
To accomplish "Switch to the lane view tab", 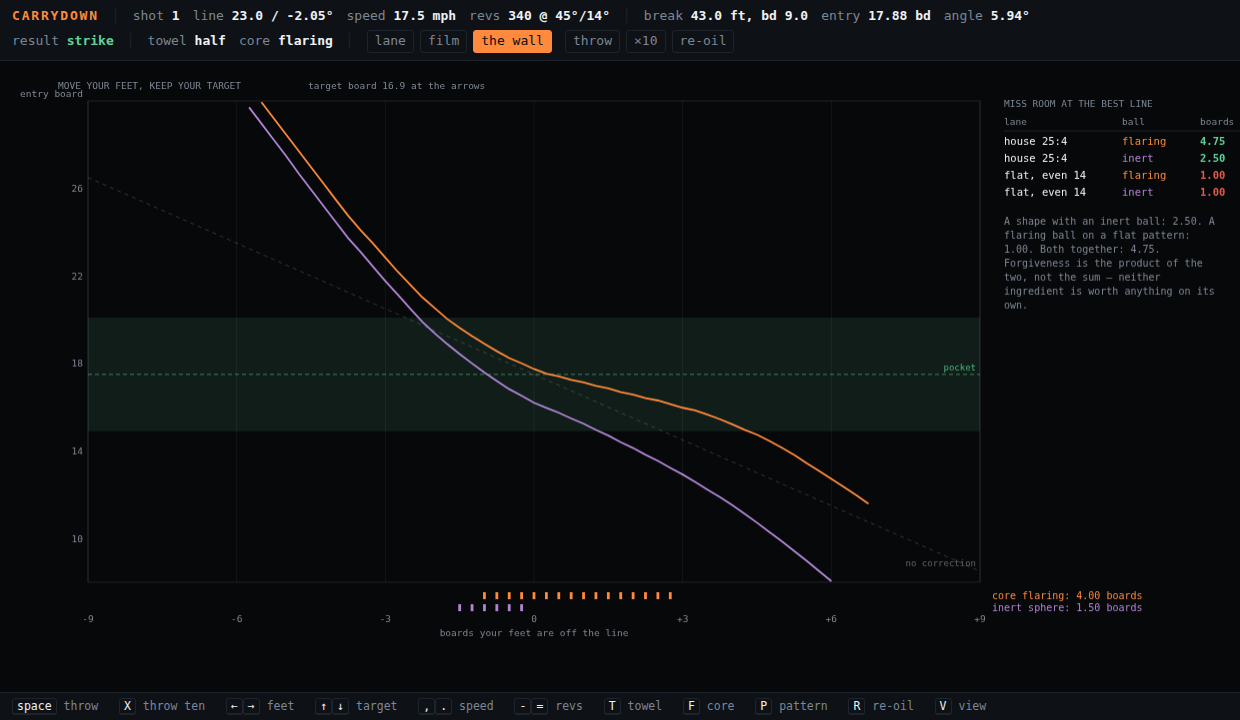I will [390, 41].
